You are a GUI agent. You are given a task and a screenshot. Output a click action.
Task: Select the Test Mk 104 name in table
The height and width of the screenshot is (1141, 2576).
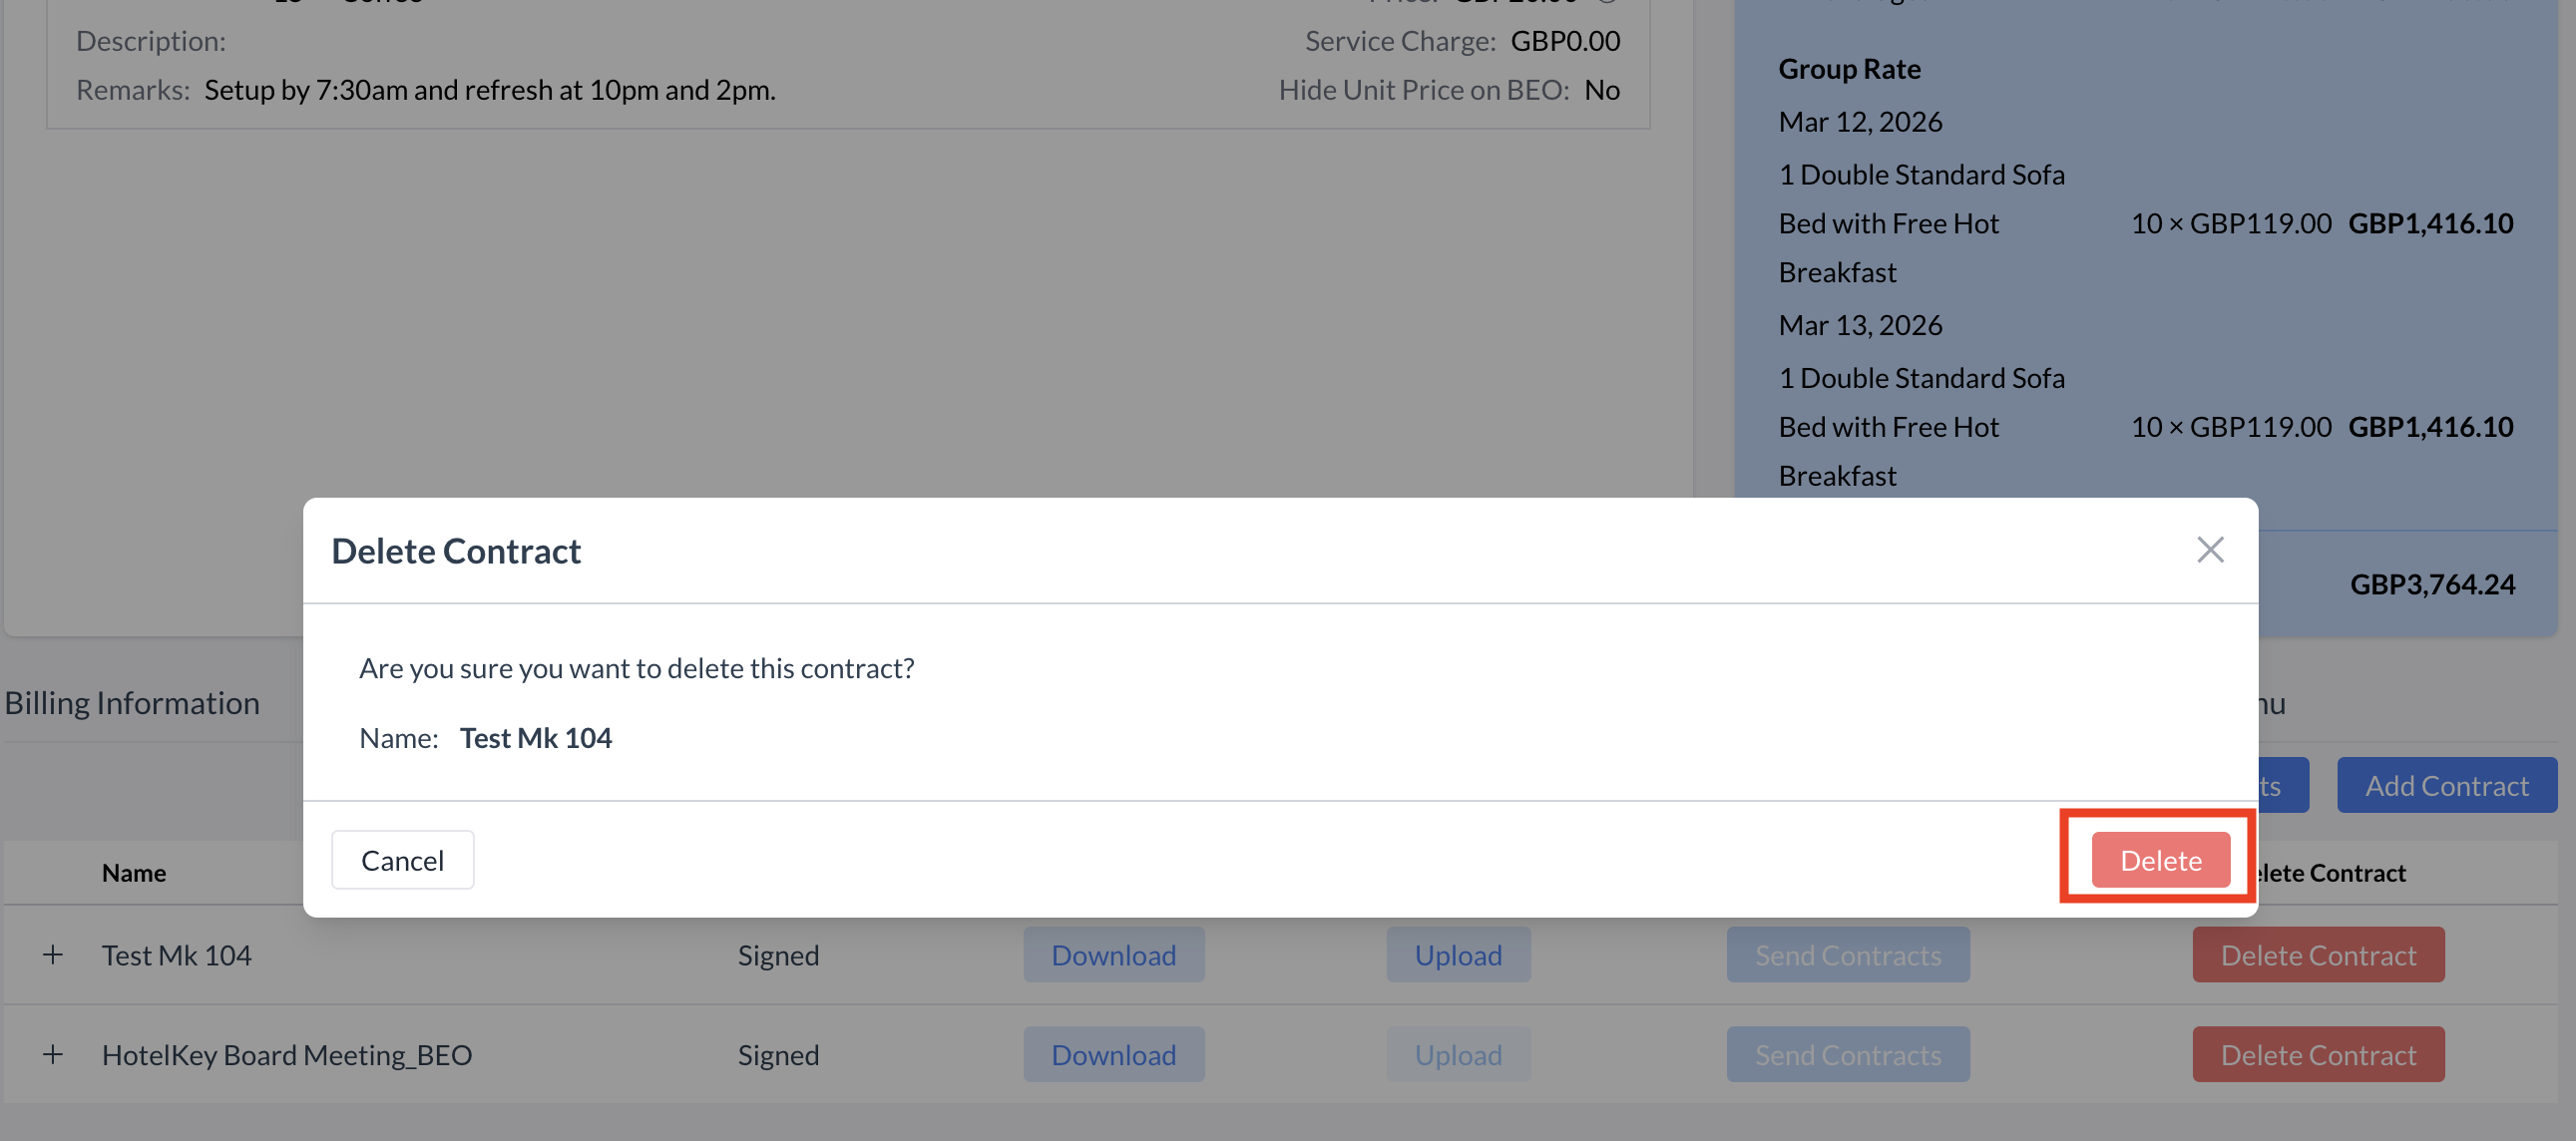point(176,955)
